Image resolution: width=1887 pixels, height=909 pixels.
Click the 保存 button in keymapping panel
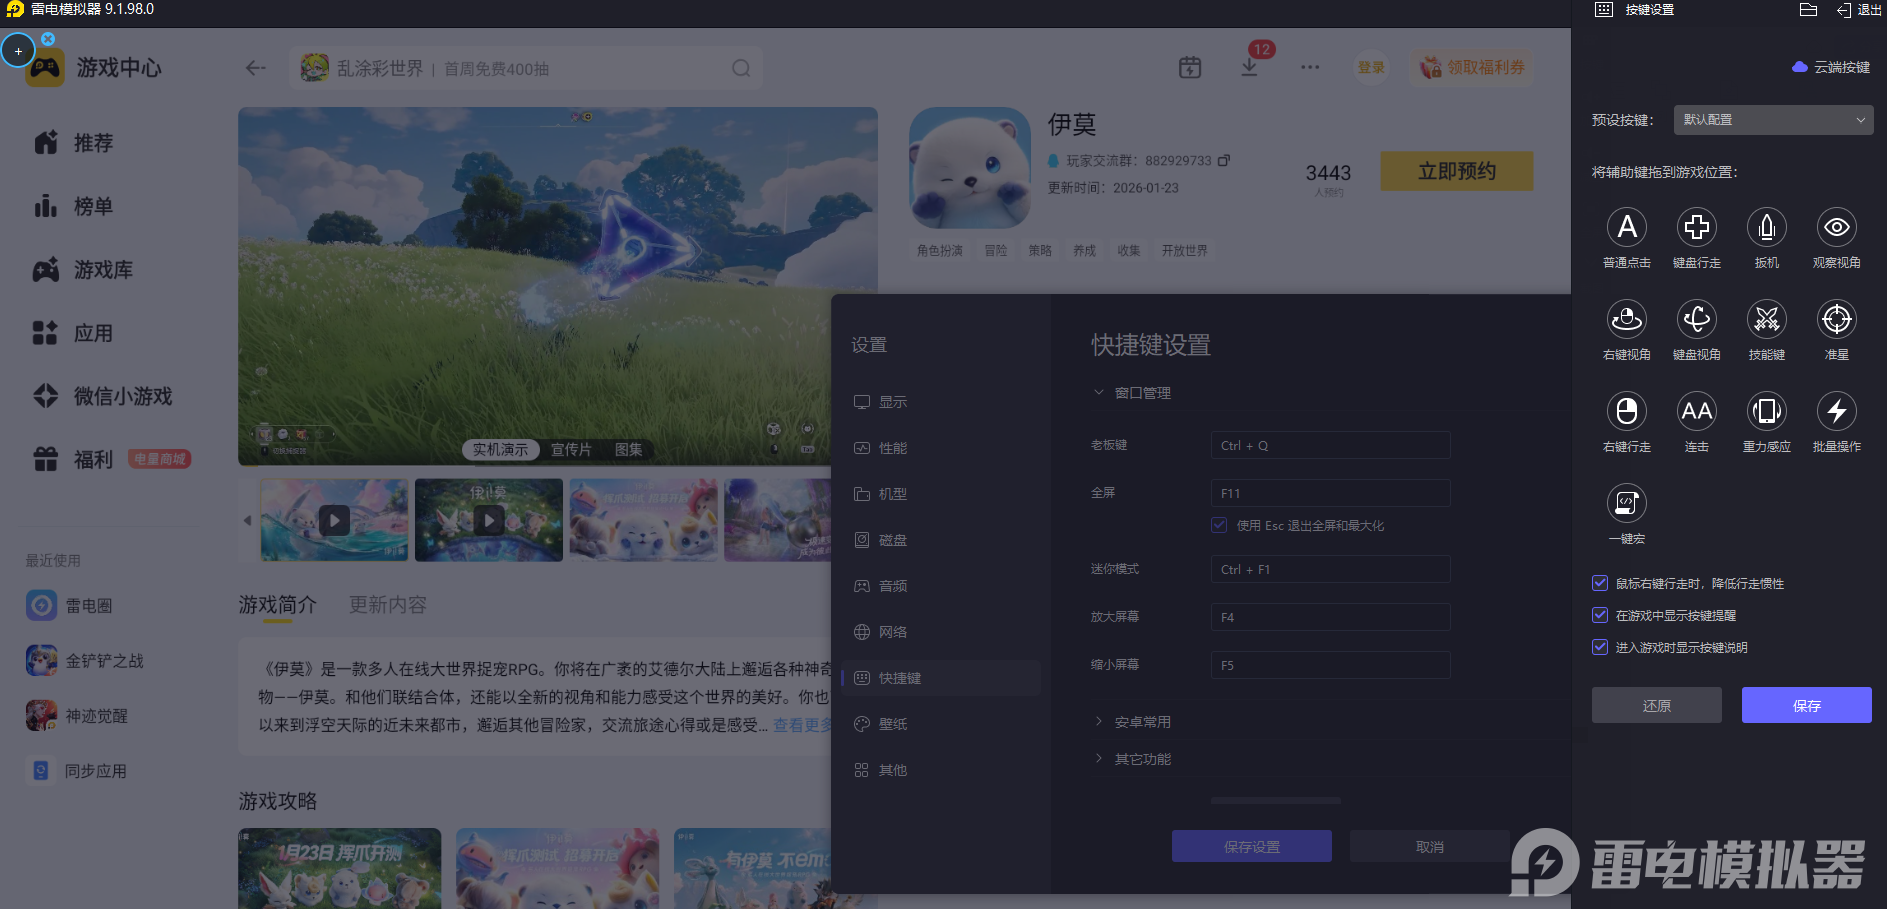click(1807, 705)
